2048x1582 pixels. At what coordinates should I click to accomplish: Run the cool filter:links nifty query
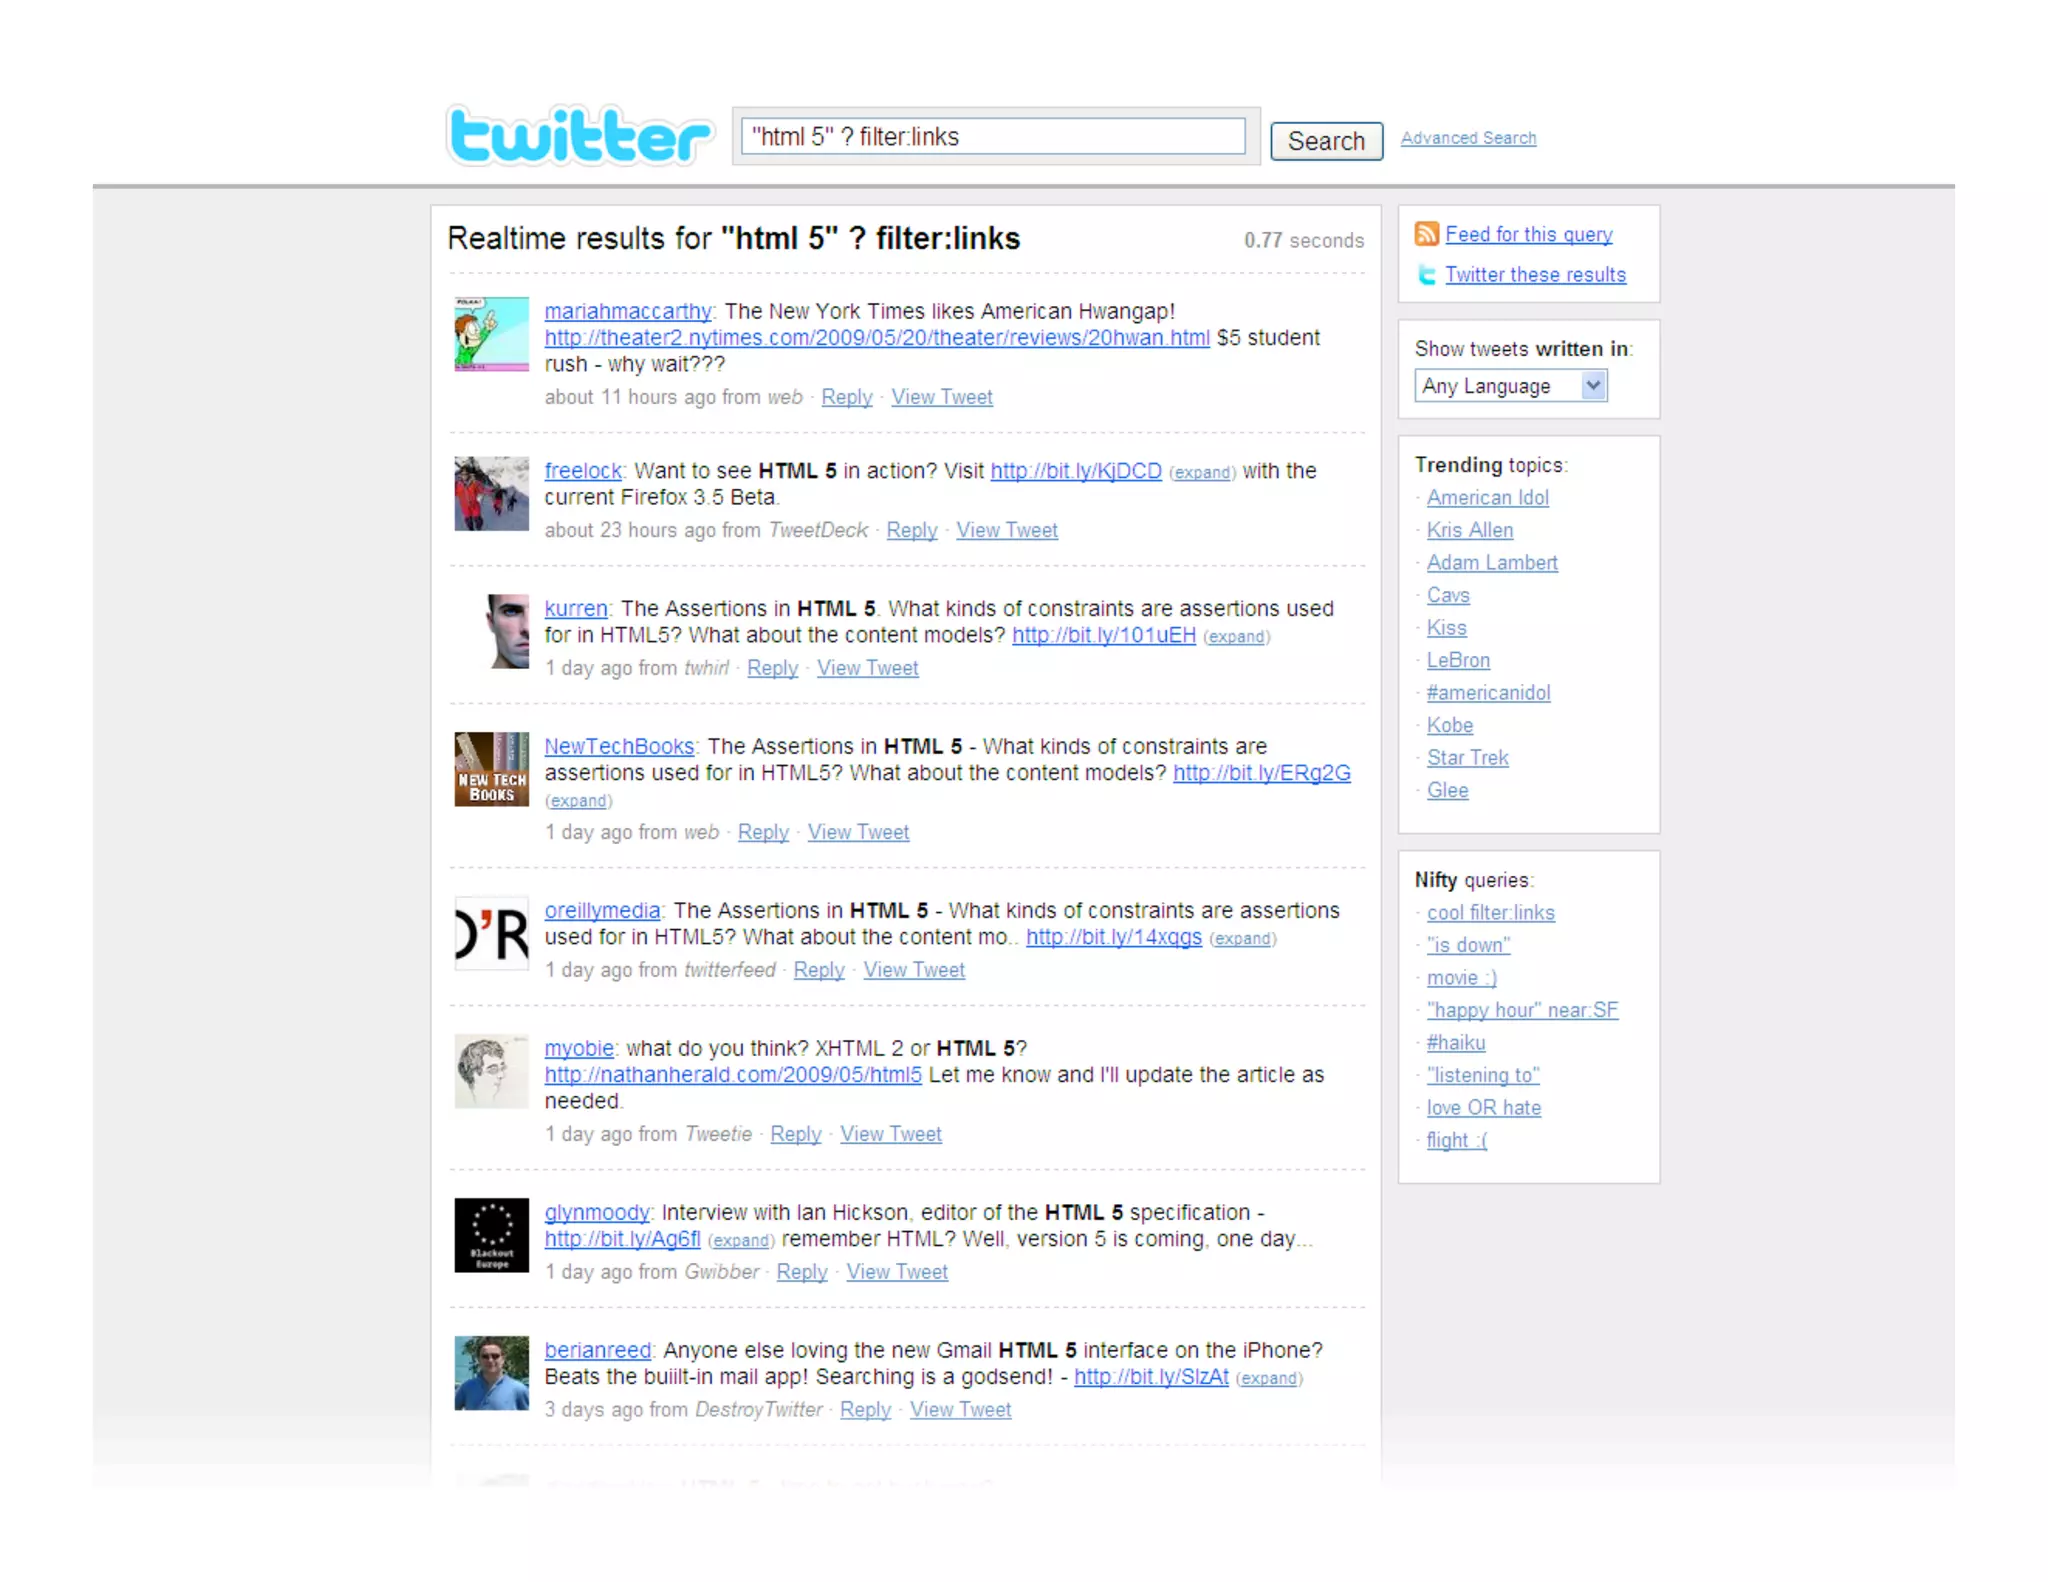[1490, 913]
